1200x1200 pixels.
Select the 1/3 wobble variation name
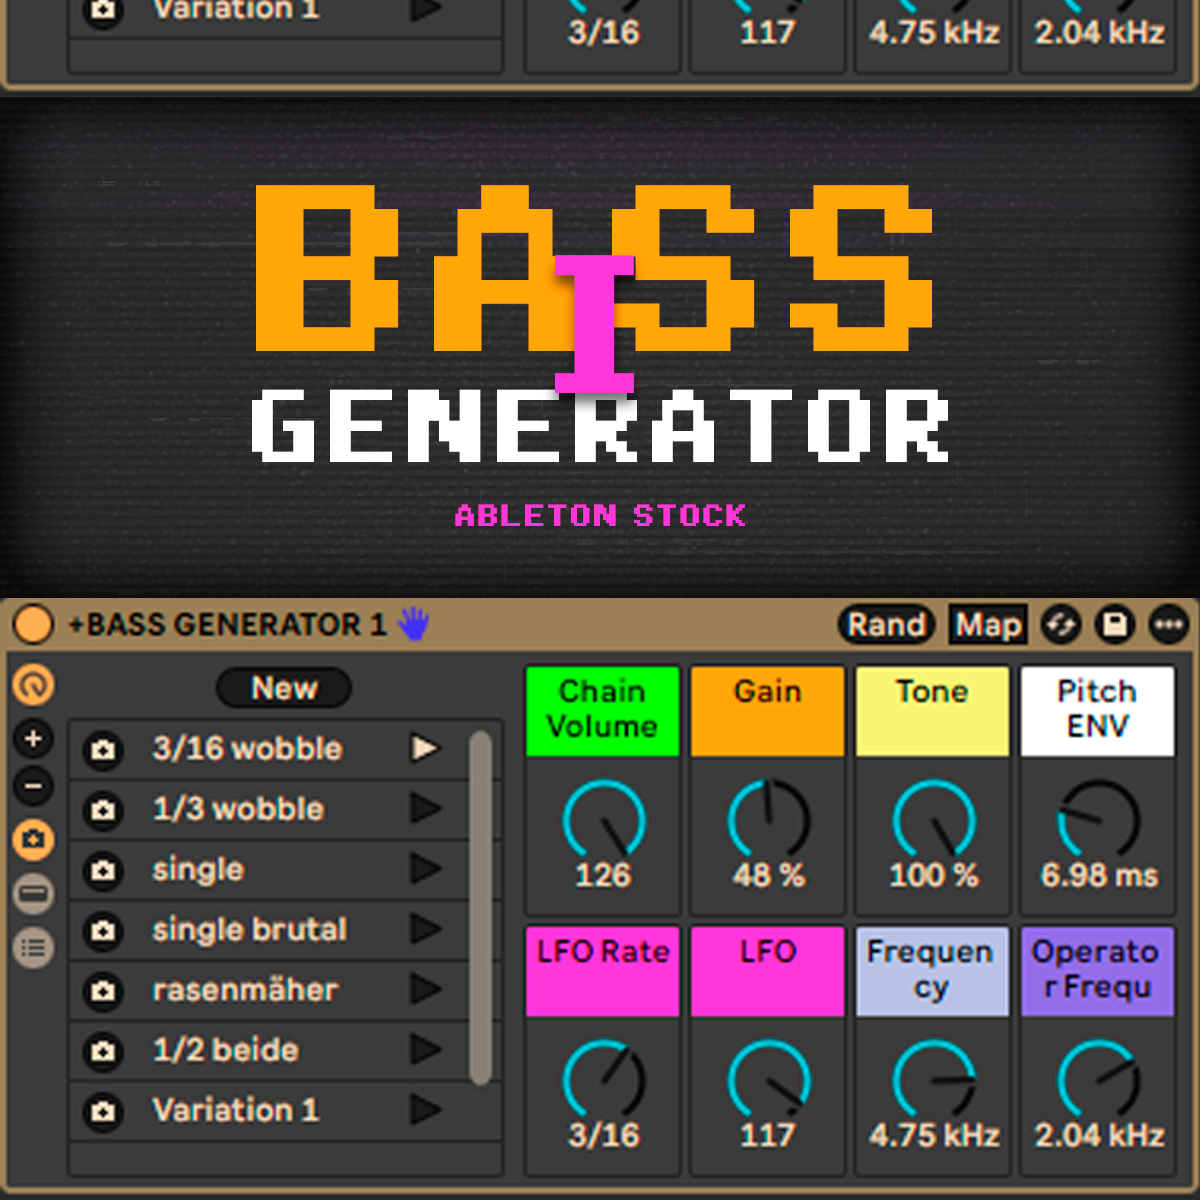tap(238, 808)
